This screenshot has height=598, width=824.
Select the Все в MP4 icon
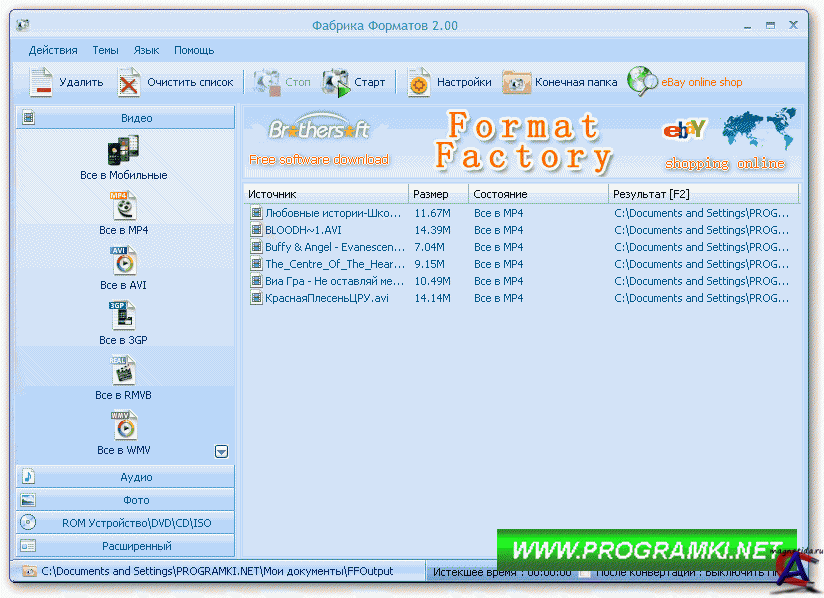coord(124,206)
